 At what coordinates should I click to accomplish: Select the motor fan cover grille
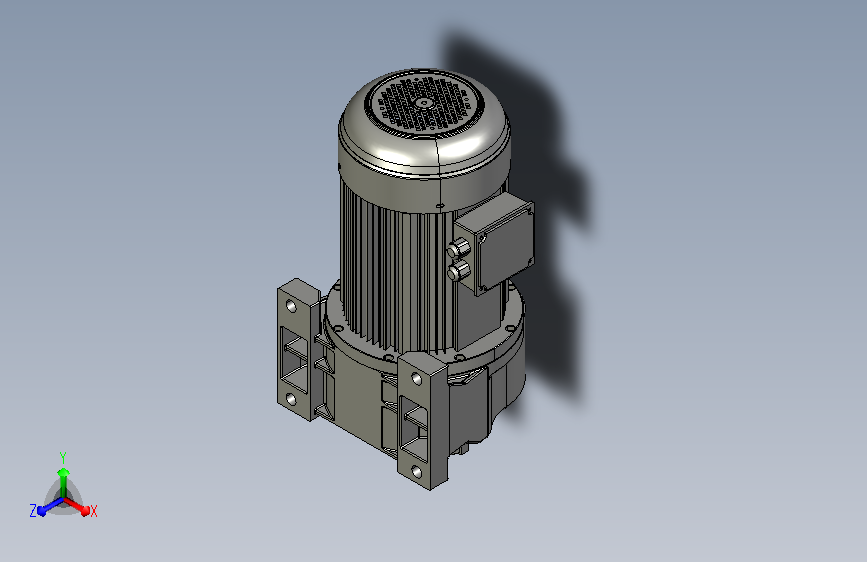[425, 104]
